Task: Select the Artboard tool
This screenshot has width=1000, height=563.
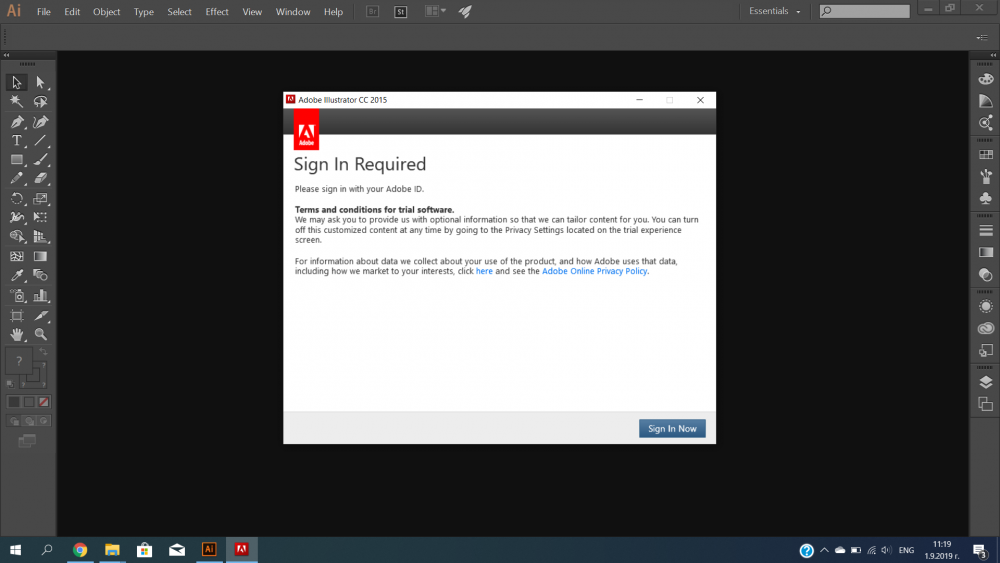Action: pyautogui.click(x=17, y=315)
